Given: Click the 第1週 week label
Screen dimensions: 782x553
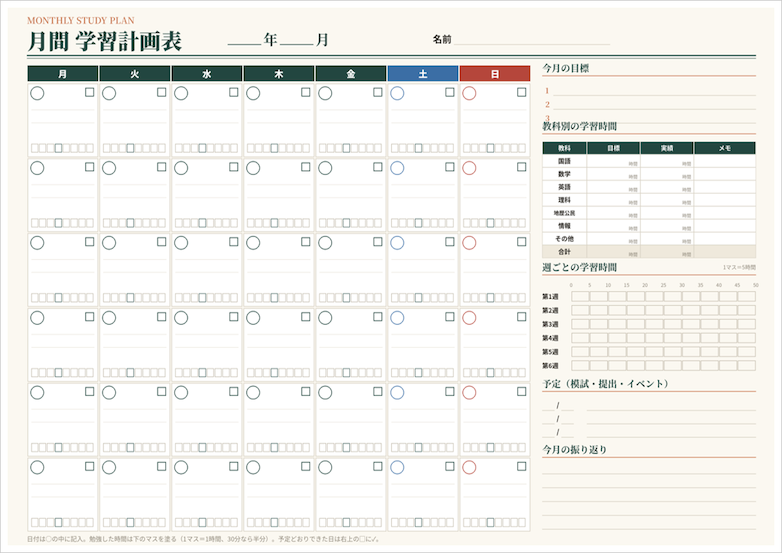Looking at the screenshot, I should (551, 297).
